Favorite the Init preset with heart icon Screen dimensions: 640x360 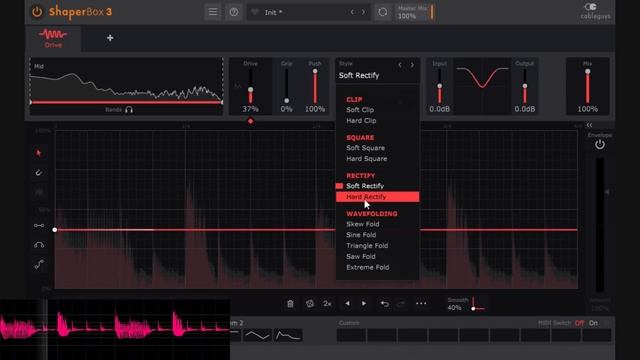[255, 12]
